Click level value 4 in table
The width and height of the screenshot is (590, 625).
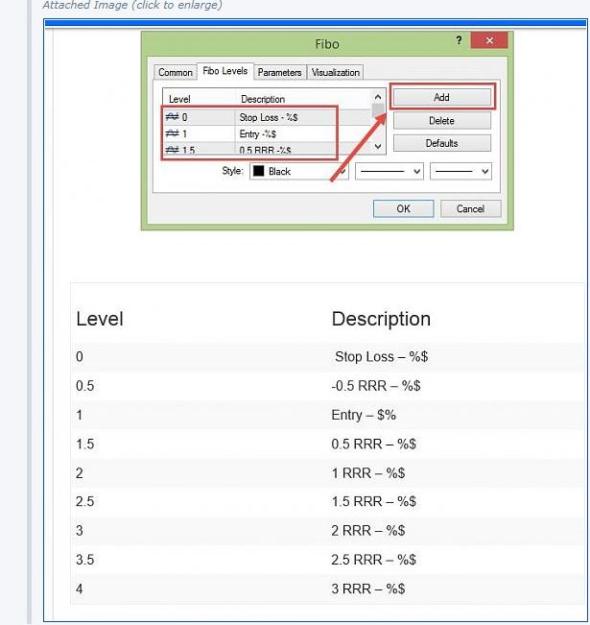pyautogui.click(x=79, y=589)
